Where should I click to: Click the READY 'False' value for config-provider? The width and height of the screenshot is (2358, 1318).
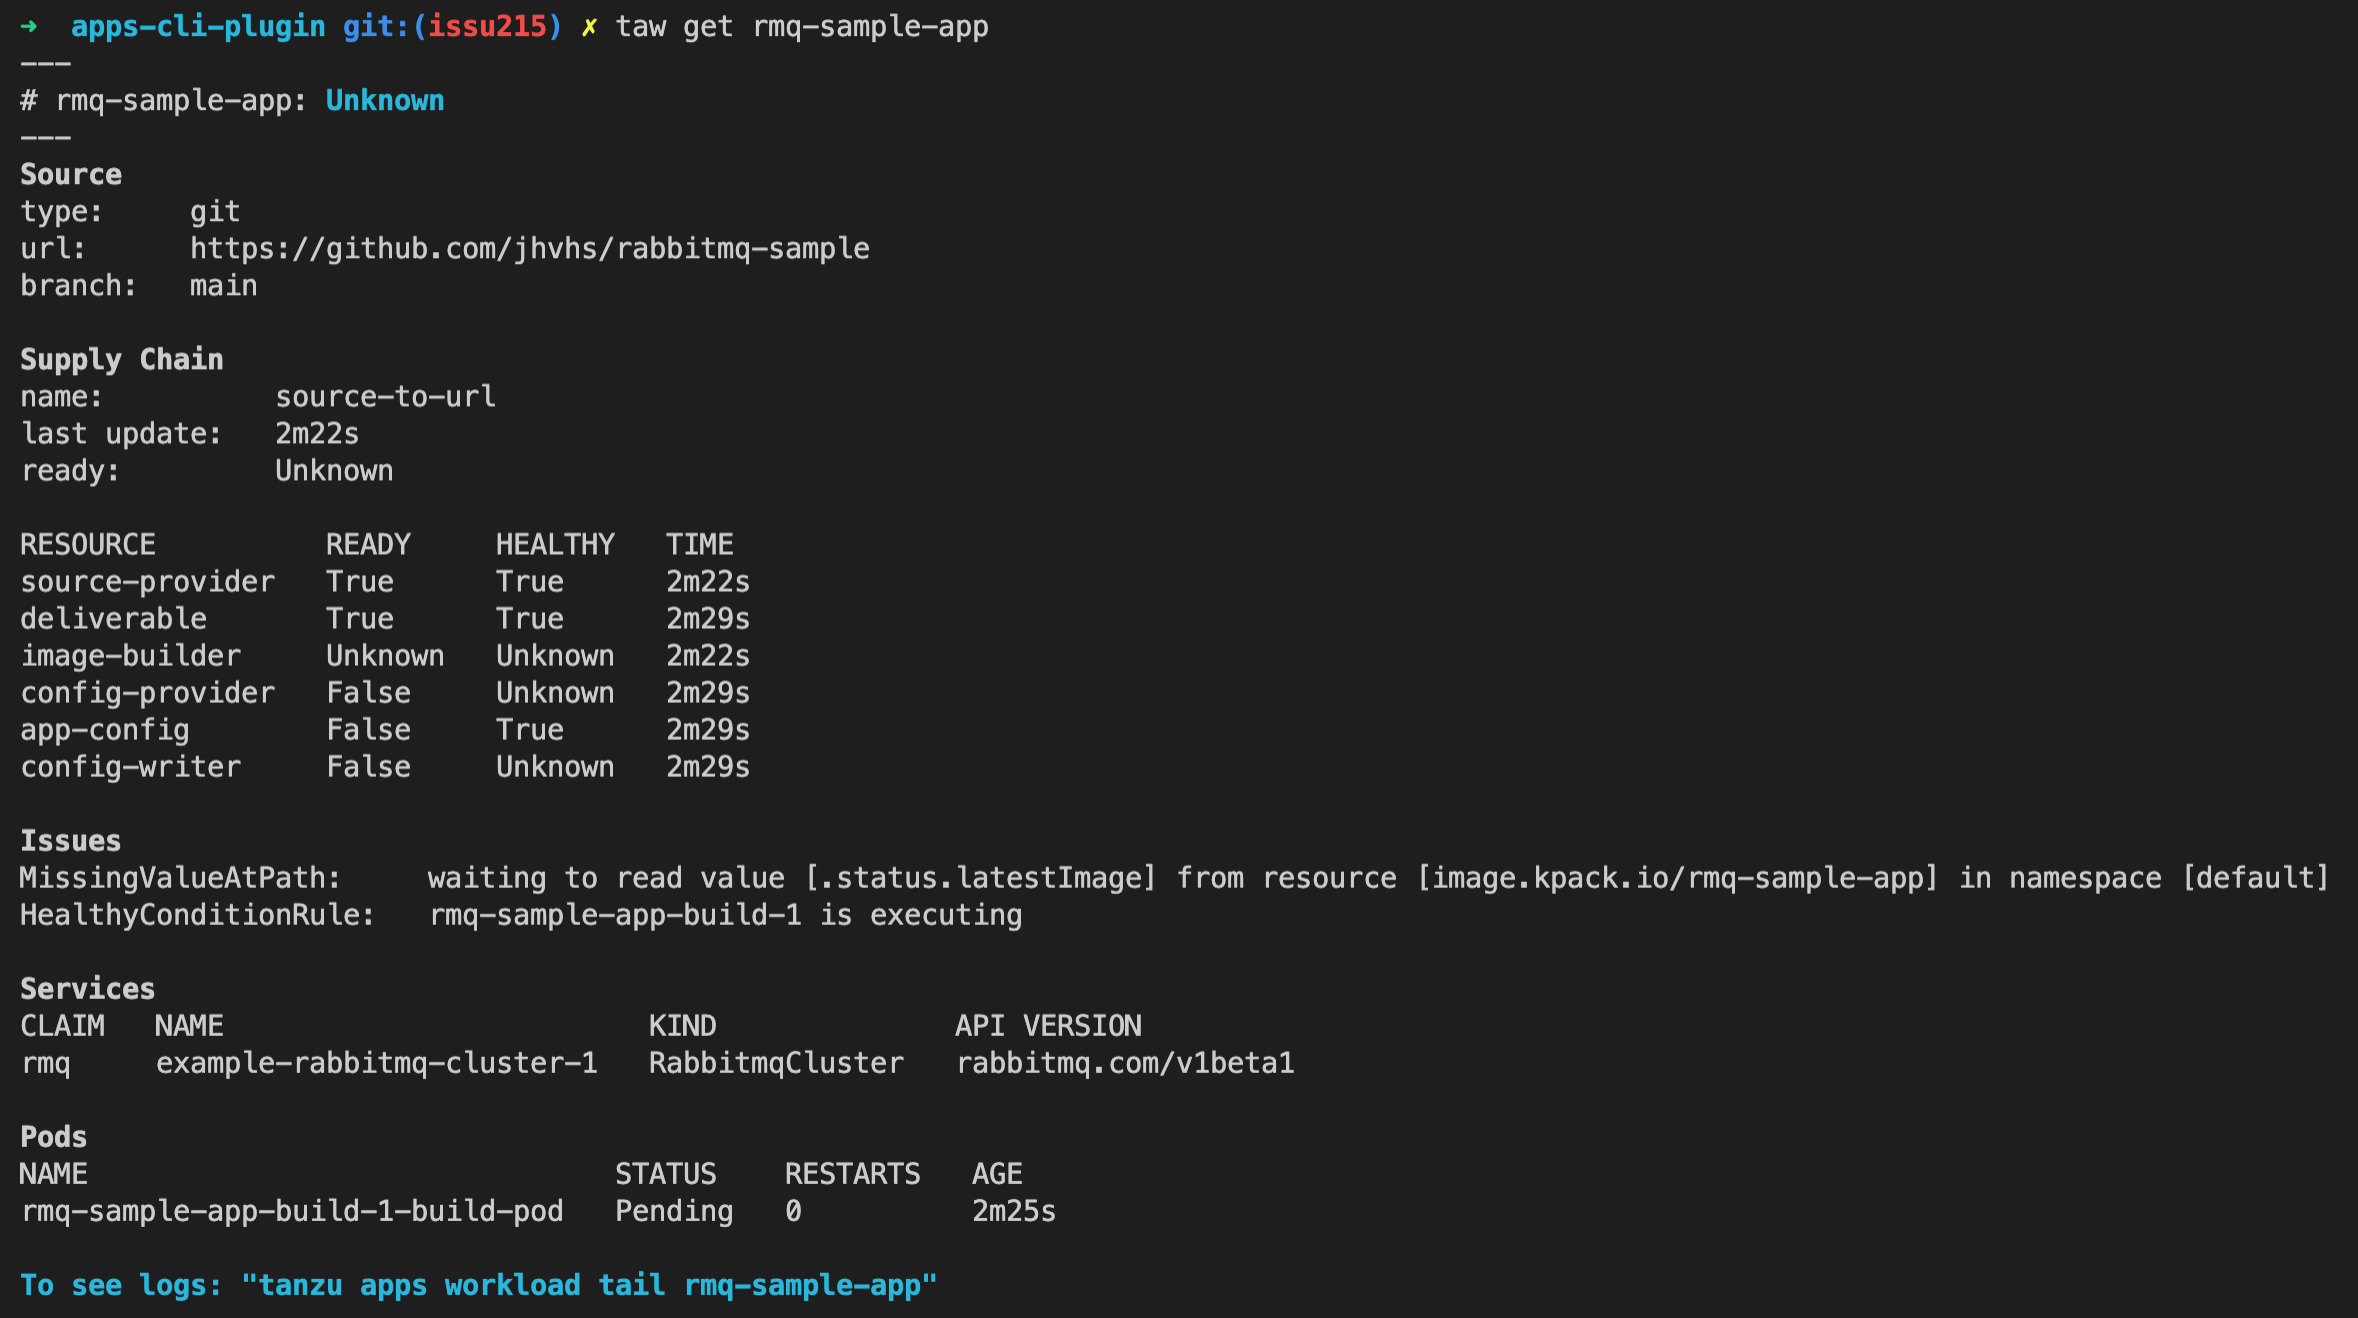point(368,693)
